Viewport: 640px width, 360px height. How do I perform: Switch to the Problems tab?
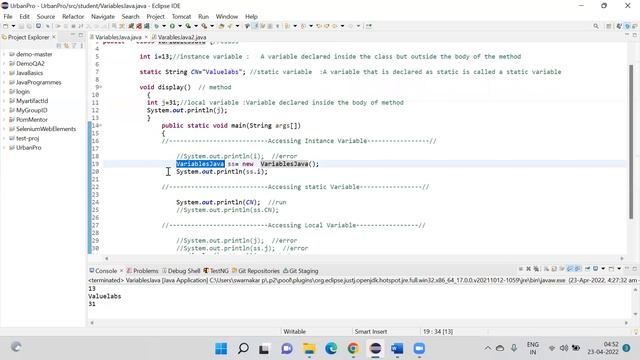pyautogui.click(x=142, y=271)
